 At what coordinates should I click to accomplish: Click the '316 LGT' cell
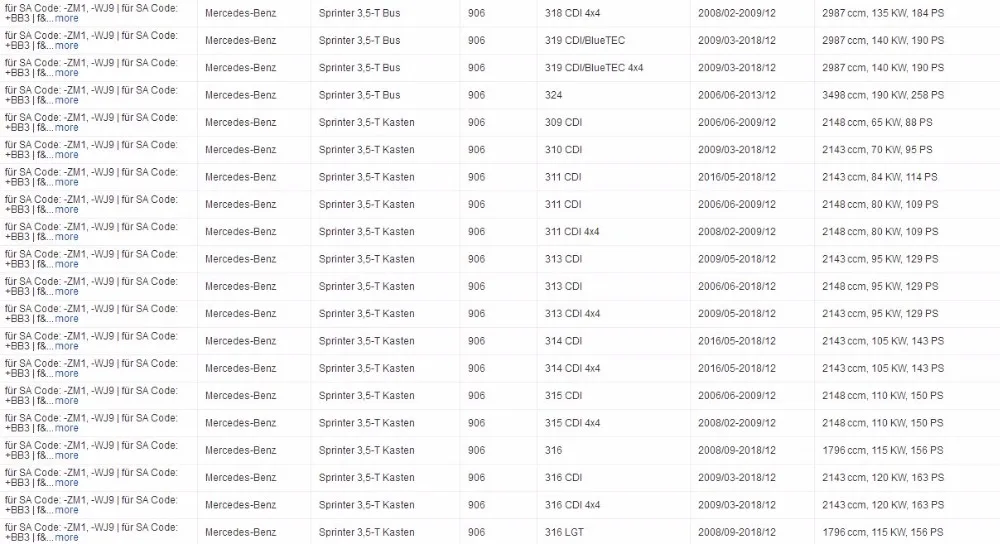tap(564, 533)
